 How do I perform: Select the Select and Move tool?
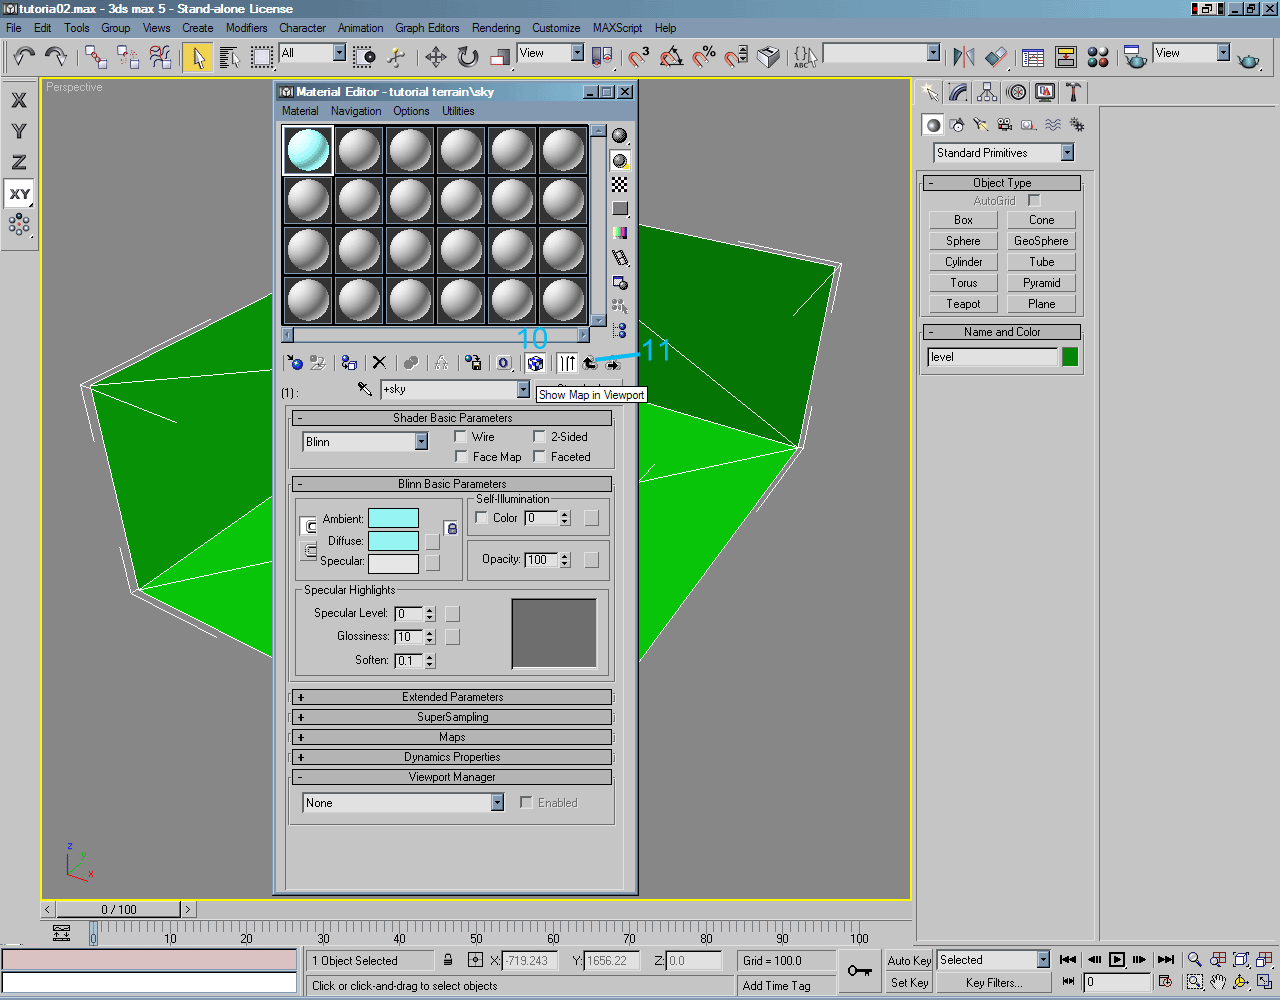[436, 57]
